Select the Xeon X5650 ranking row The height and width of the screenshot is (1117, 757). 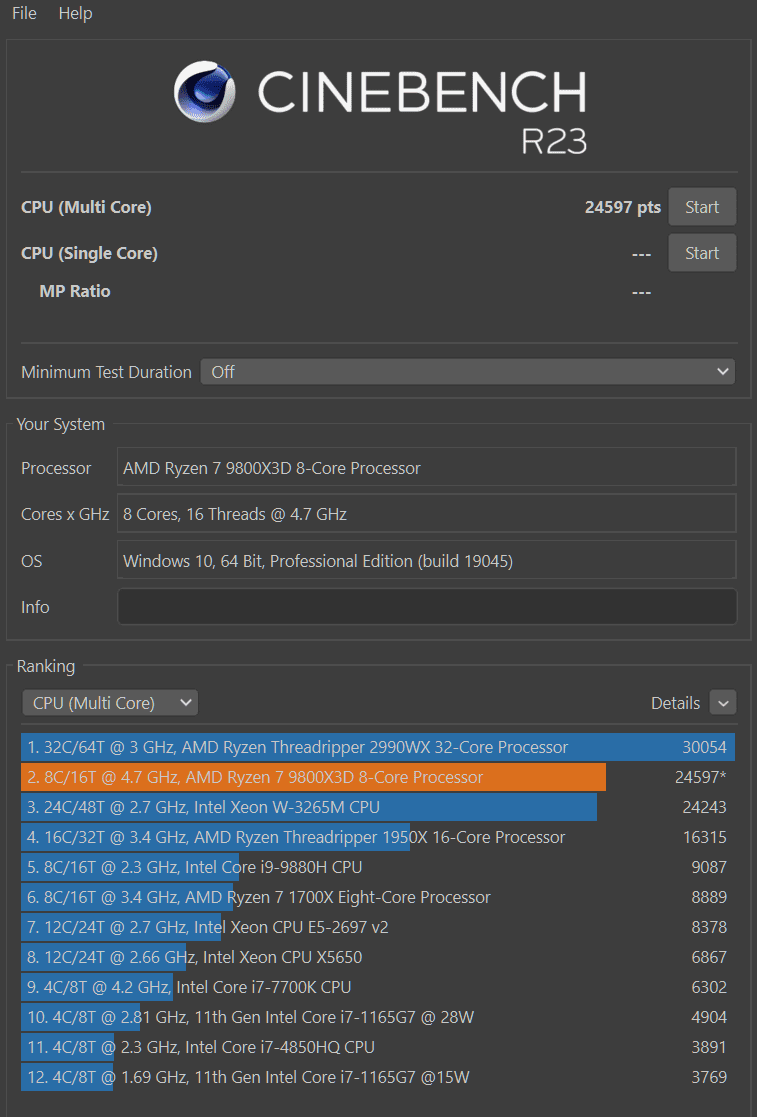[377, 957]
